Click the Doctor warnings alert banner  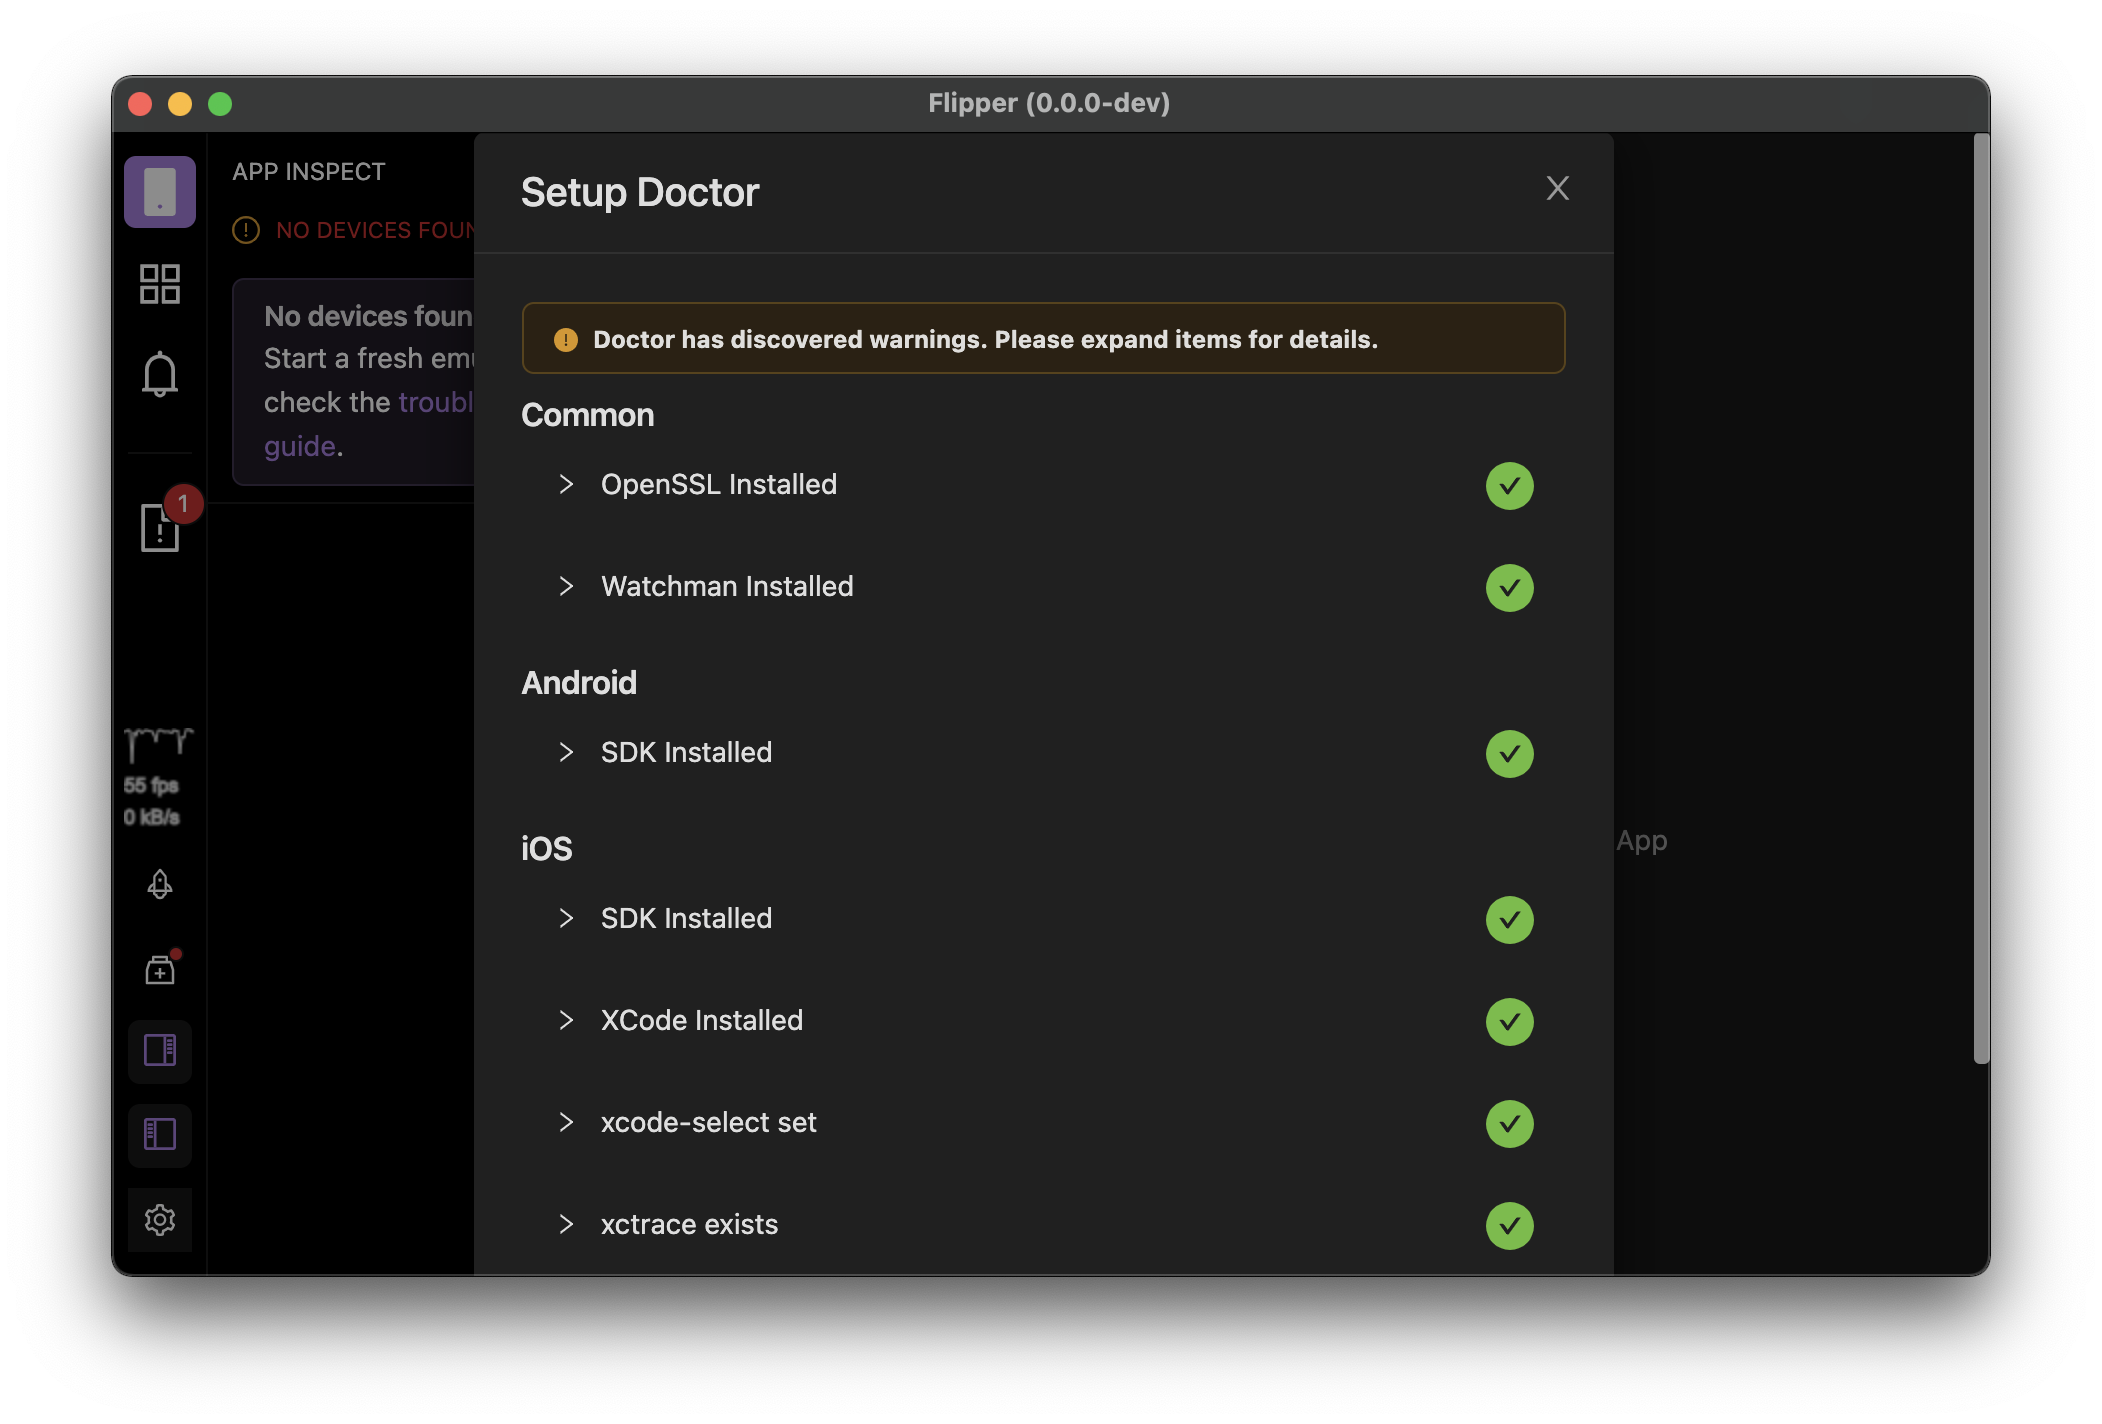tap(1042, 339)
